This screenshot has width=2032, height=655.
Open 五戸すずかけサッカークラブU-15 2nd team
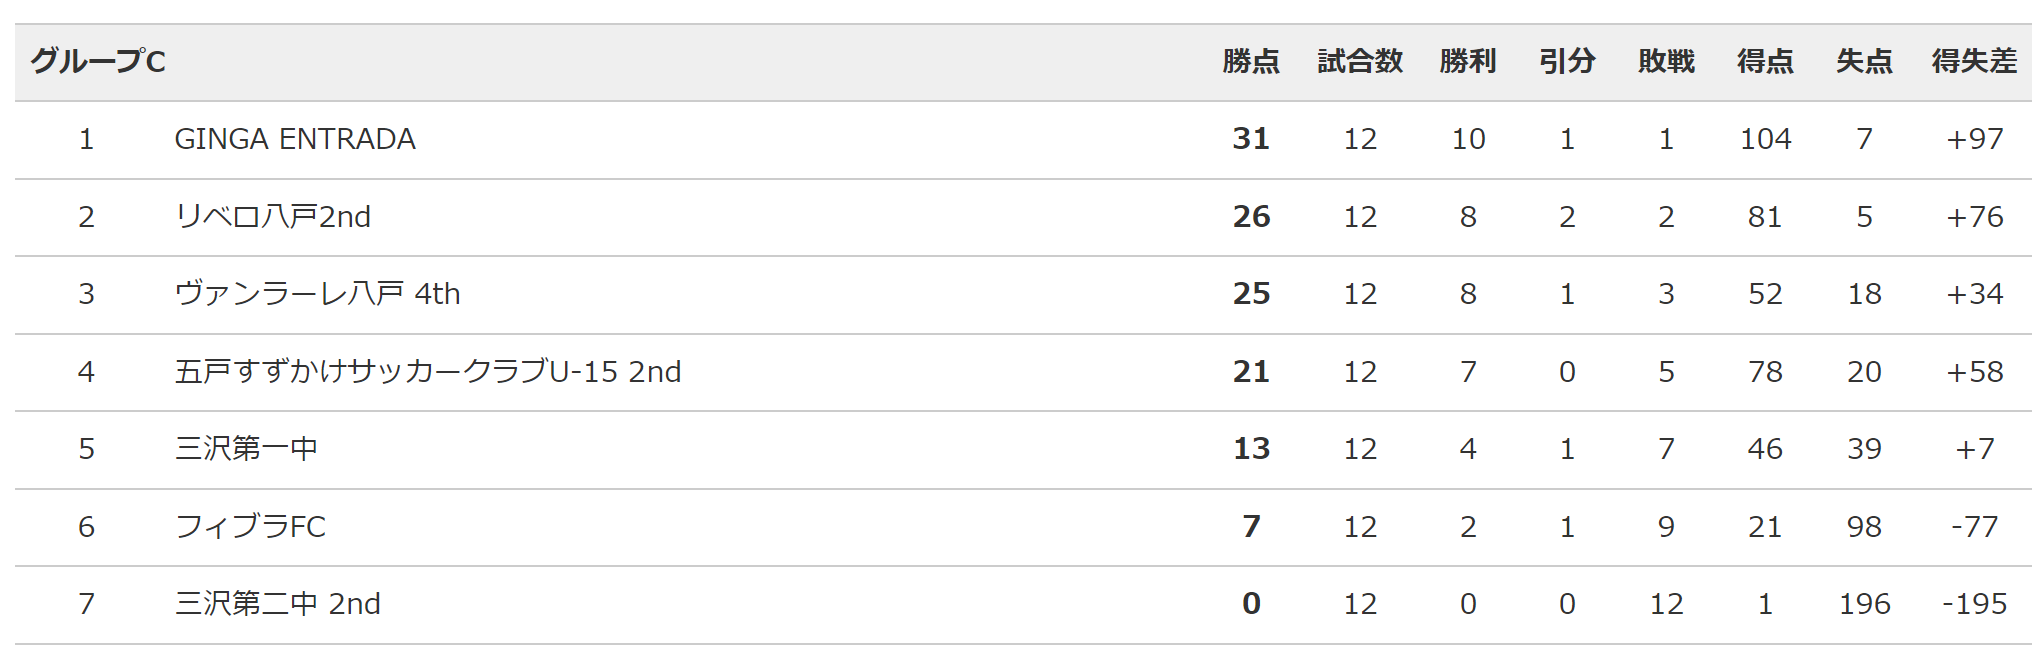428,372
